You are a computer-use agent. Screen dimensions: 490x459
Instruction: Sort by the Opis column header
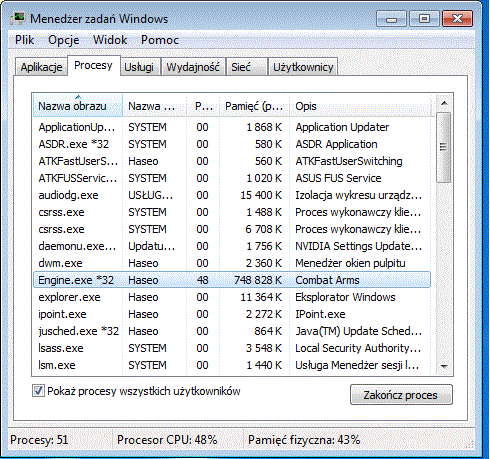pos(360,106)
